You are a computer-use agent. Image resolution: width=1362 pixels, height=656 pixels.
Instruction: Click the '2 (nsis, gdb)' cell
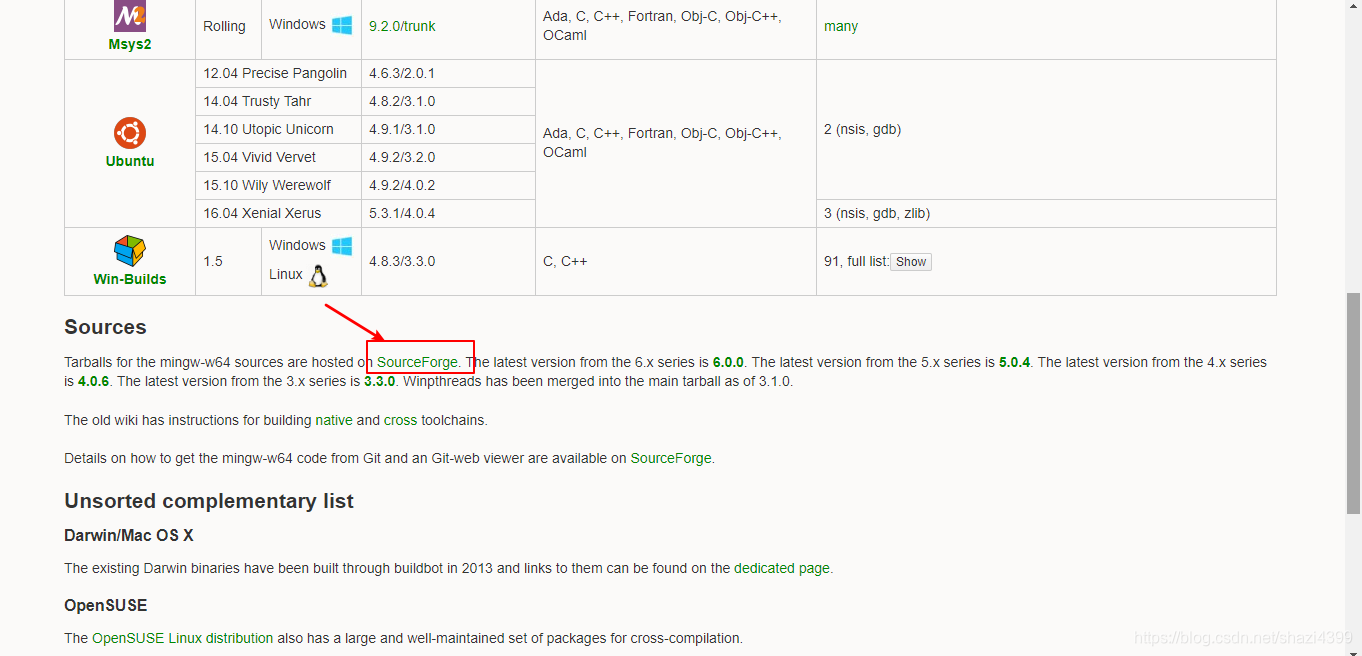(x=1046, y=129)
